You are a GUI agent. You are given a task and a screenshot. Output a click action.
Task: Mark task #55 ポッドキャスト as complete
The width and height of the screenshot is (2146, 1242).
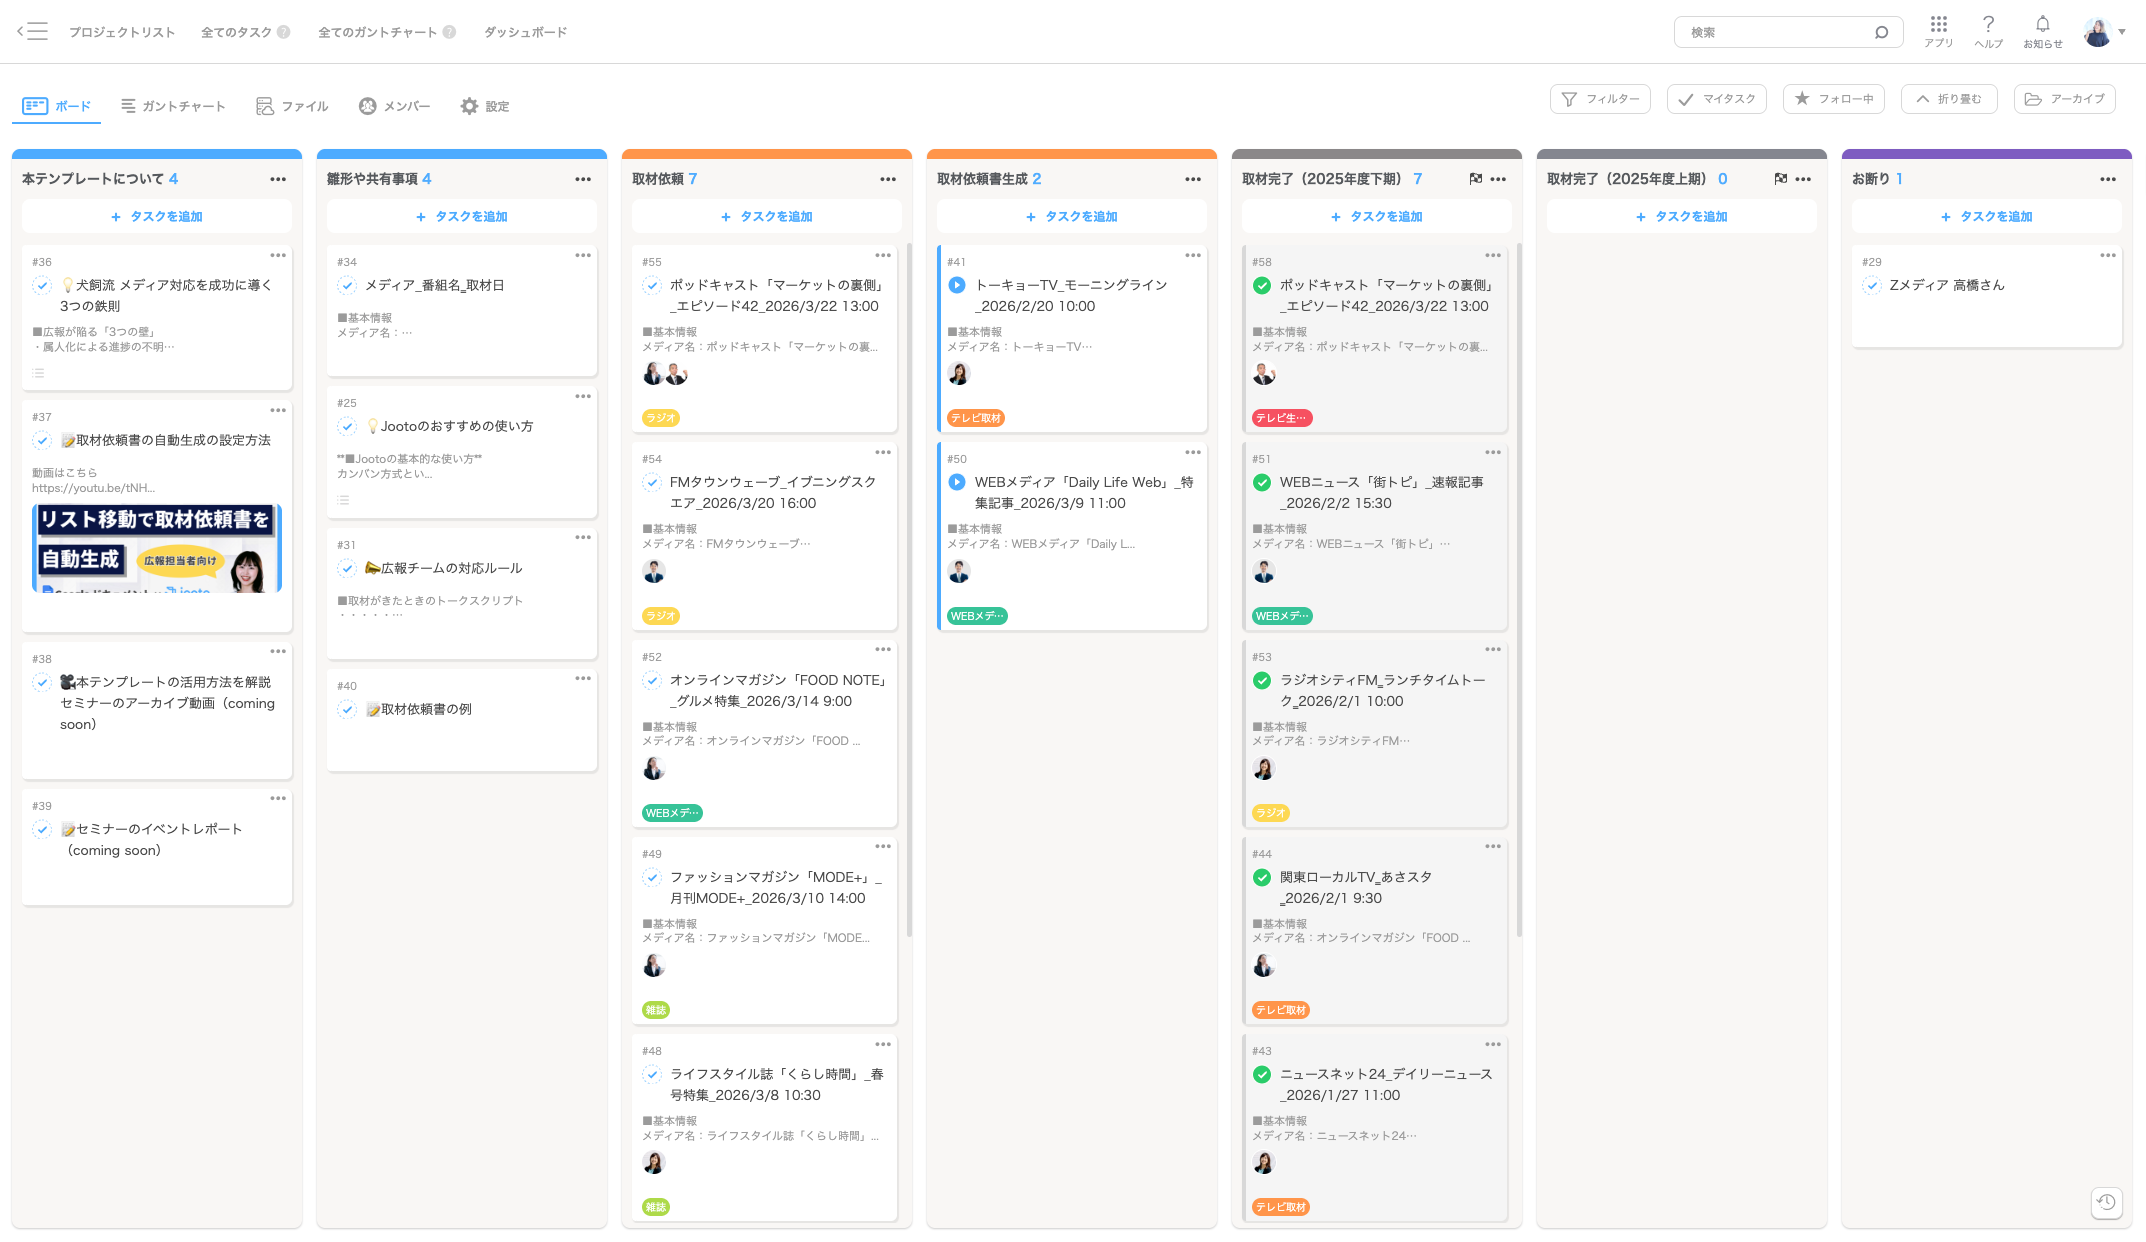pyautogui.click(x=652, y=286)
